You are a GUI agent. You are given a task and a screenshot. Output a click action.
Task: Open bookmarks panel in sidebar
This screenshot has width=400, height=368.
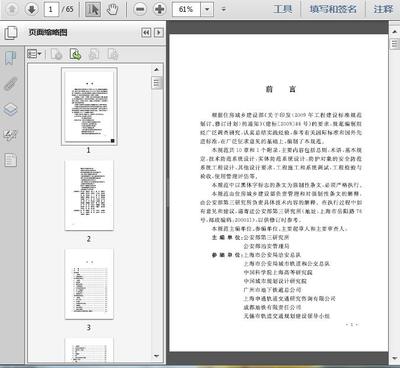tap(10, 58)
